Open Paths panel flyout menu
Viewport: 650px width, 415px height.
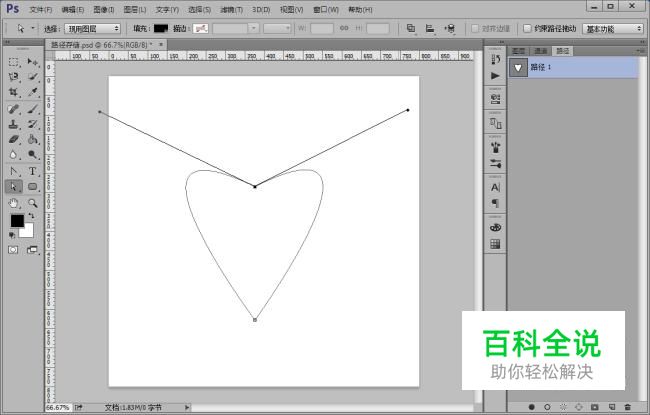[x=642, y=51]
